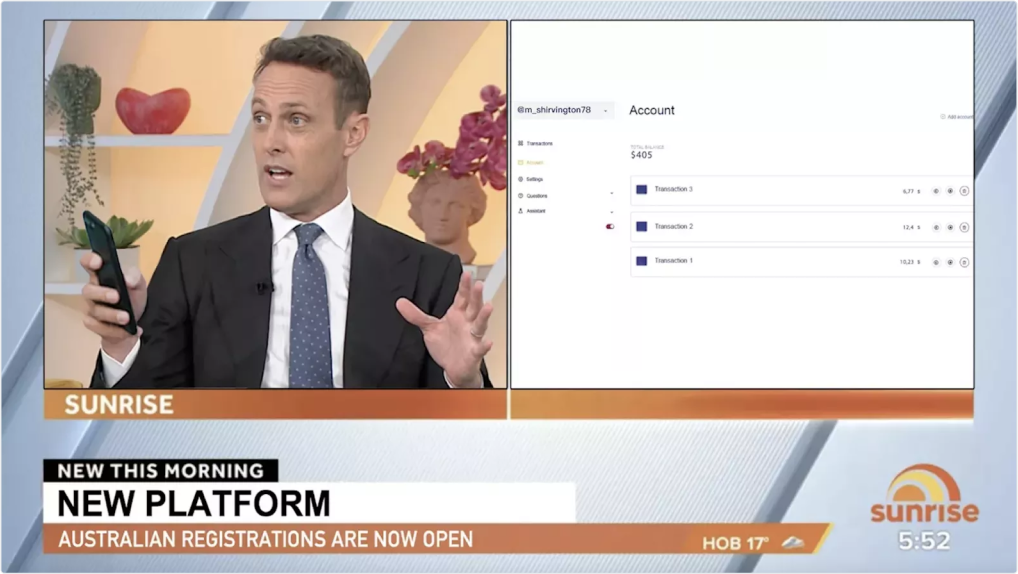1018x574 pixels.
Task: Click the TOTAL BALANCE label
Action: tap(647, 147)
